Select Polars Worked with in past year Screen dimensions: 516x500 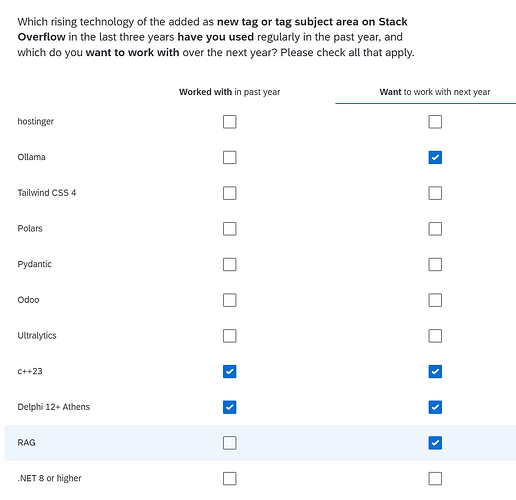tap(229, 229)
